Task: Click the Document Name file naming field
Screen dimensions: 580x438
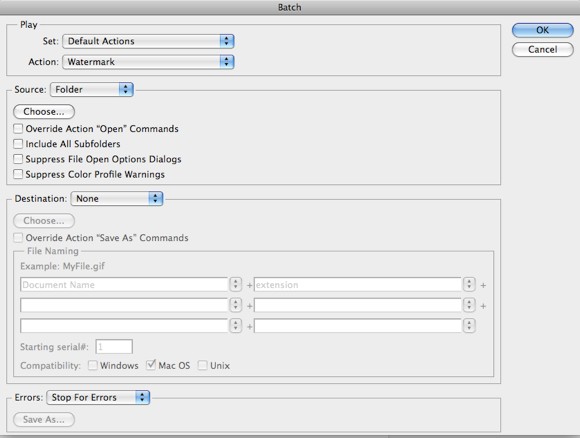Action: (x=124, y=284)
